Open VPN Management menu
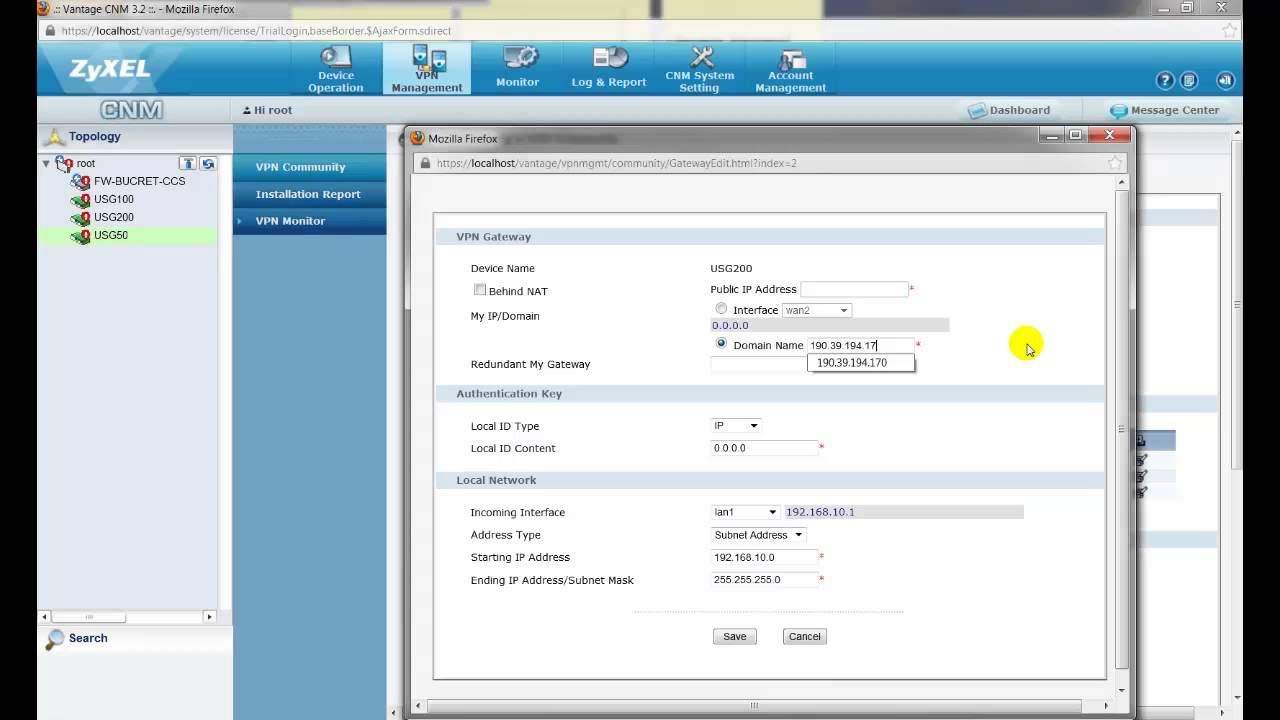 click(x=427, y=69)
